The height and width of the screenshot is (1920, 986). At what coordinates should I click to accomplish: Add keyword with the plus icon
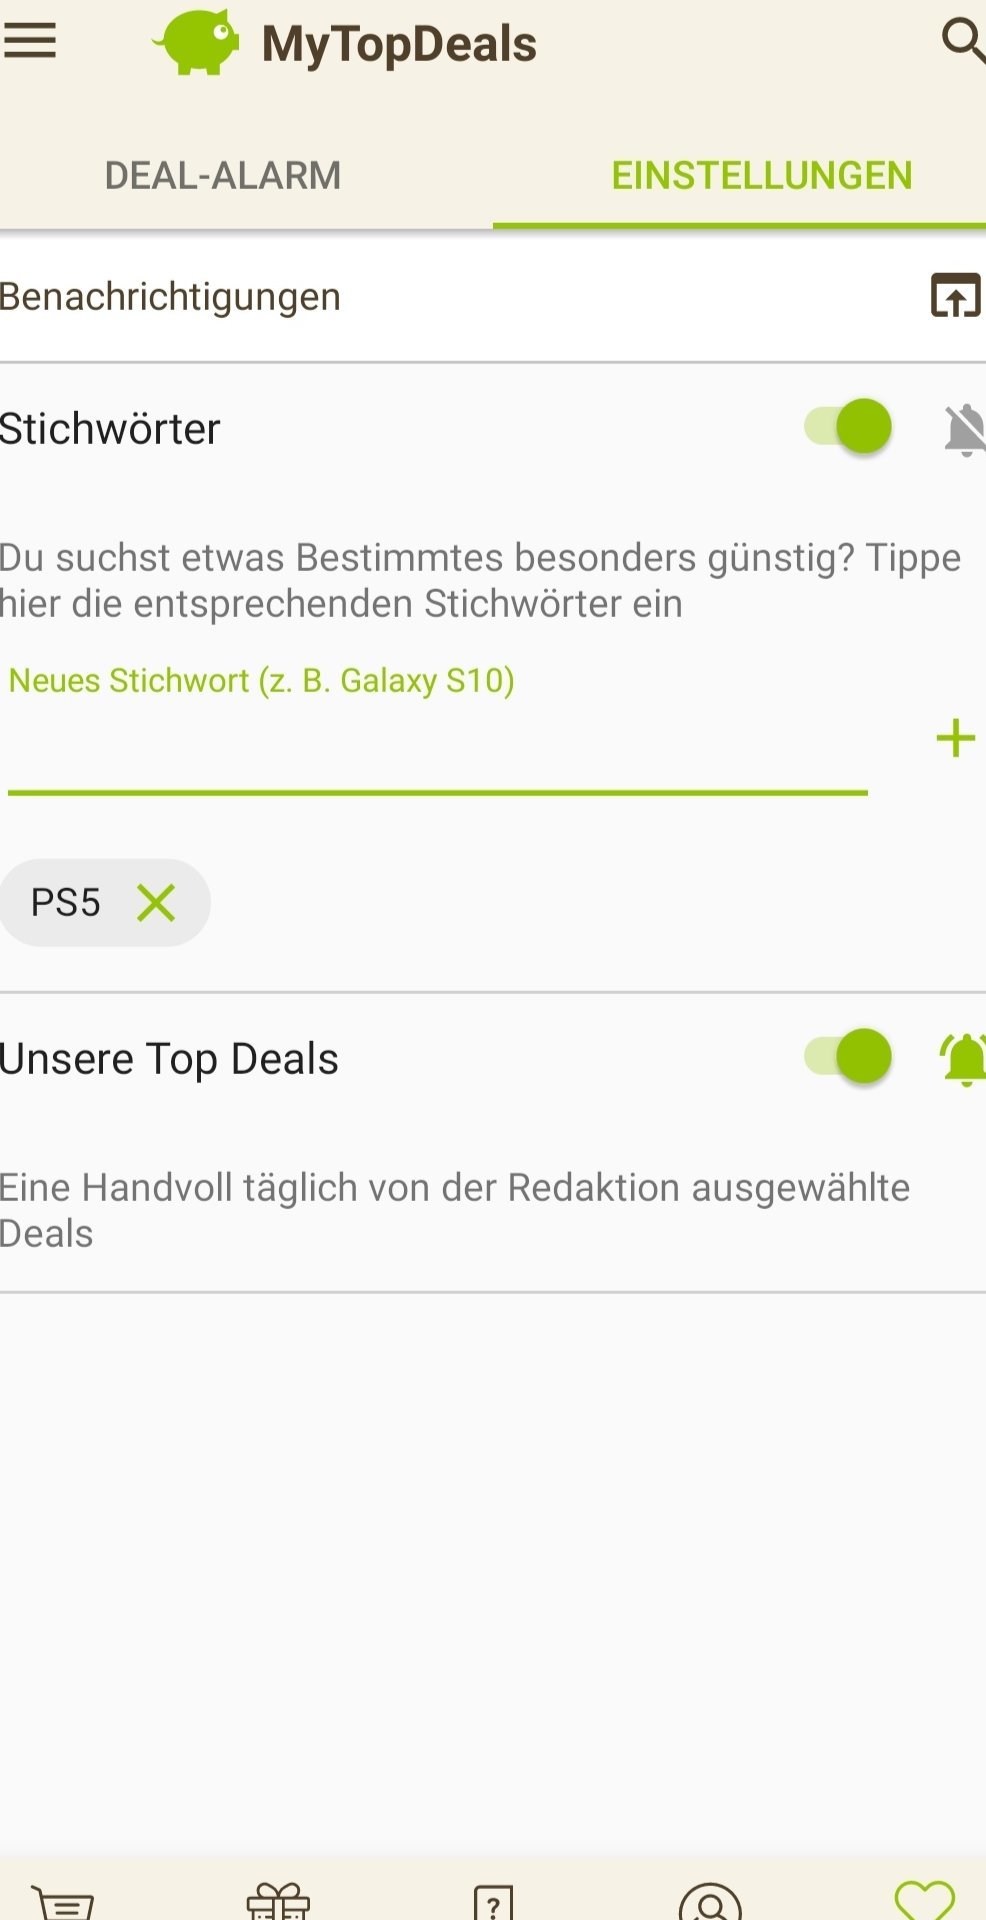(x=955, y=739)
